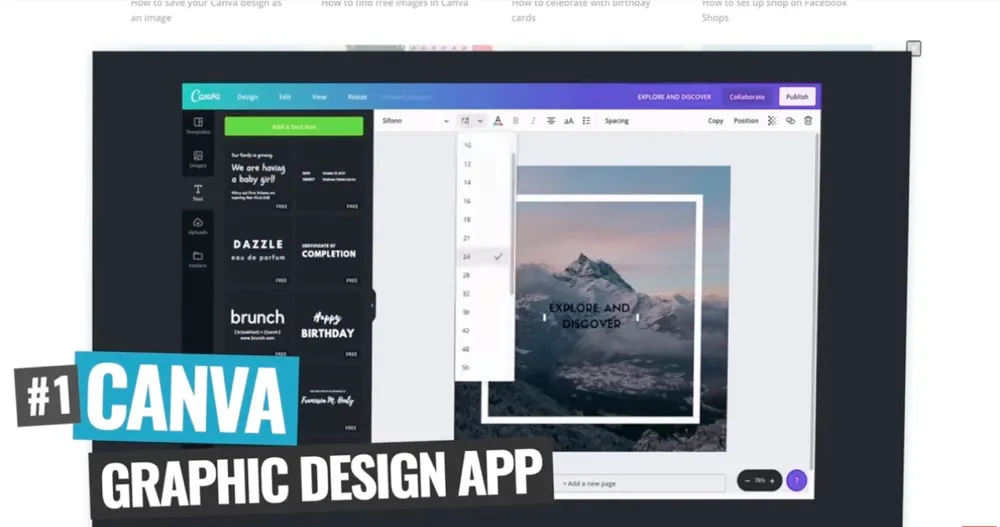Click the green Add a text box button
This screenshot has width=1000, height=527.
click(x=293, y=126)
